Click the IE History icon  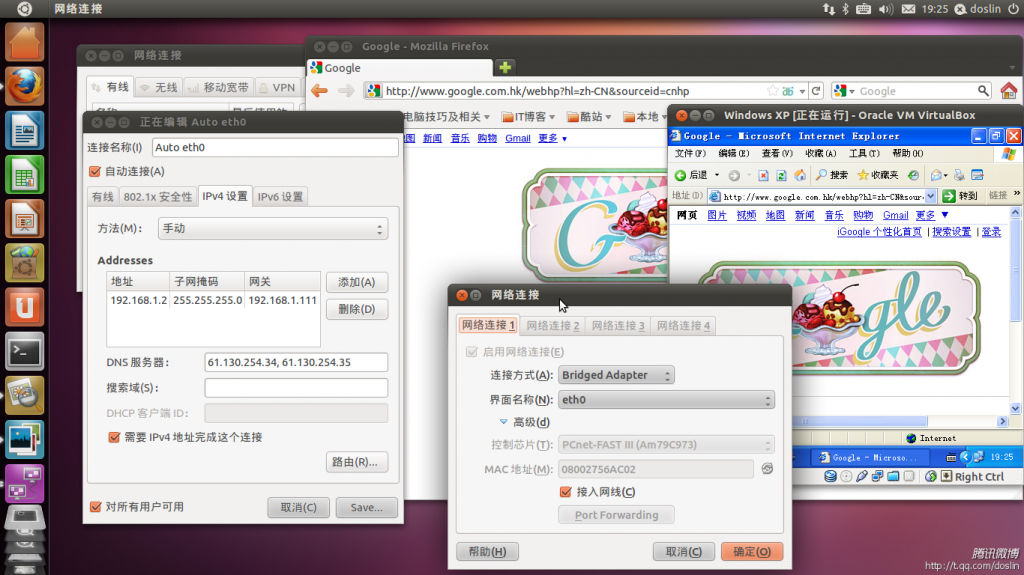click(x=914, y=175)
